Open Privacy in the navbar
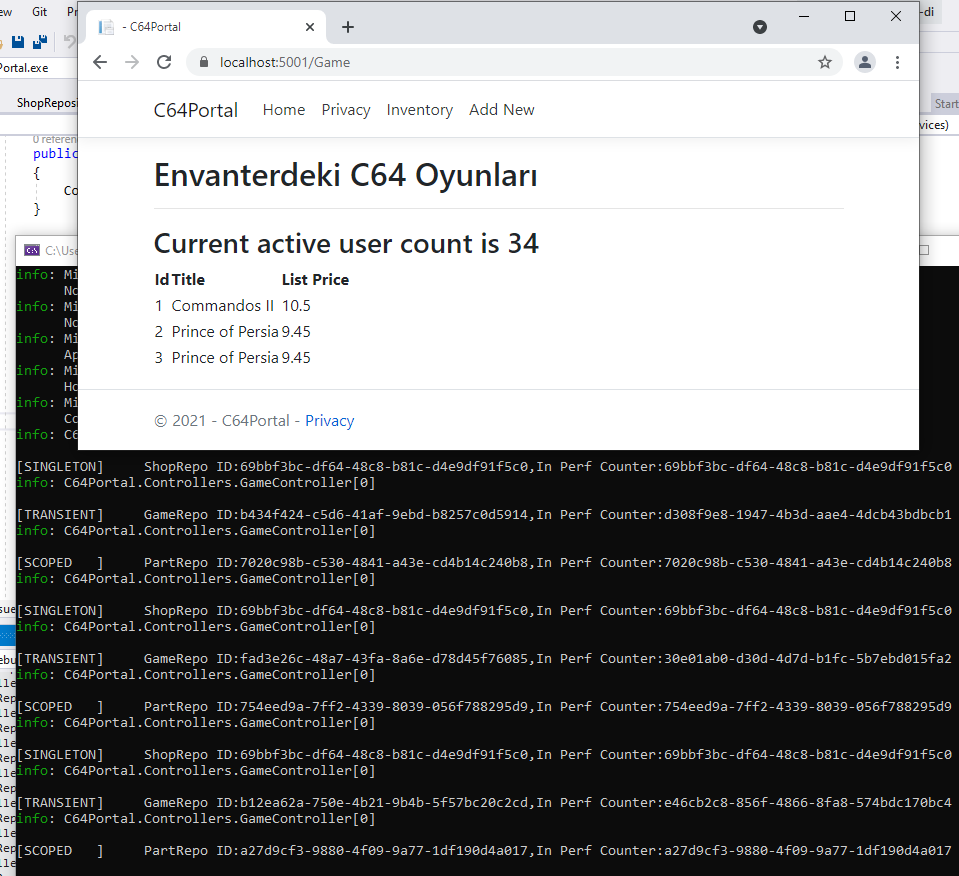 coord(346,110)
